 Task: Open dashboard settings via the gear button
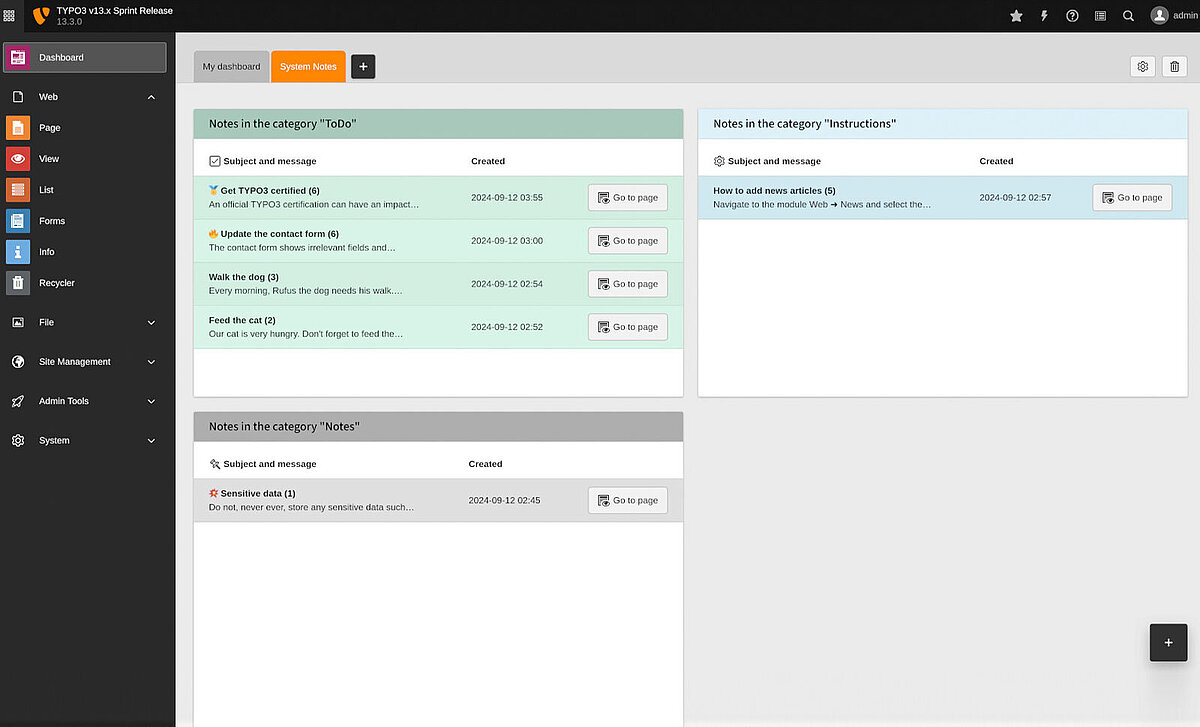click(1142, 66)
